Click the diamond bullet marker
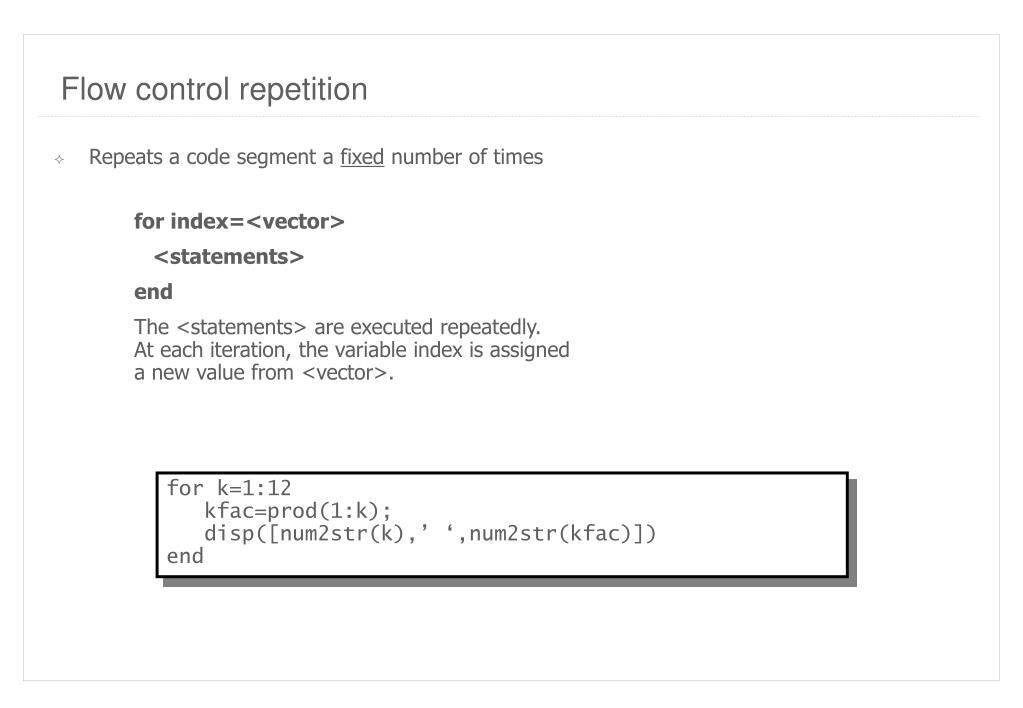Screen dimensions: 1023x708 (x=59, y=159)
